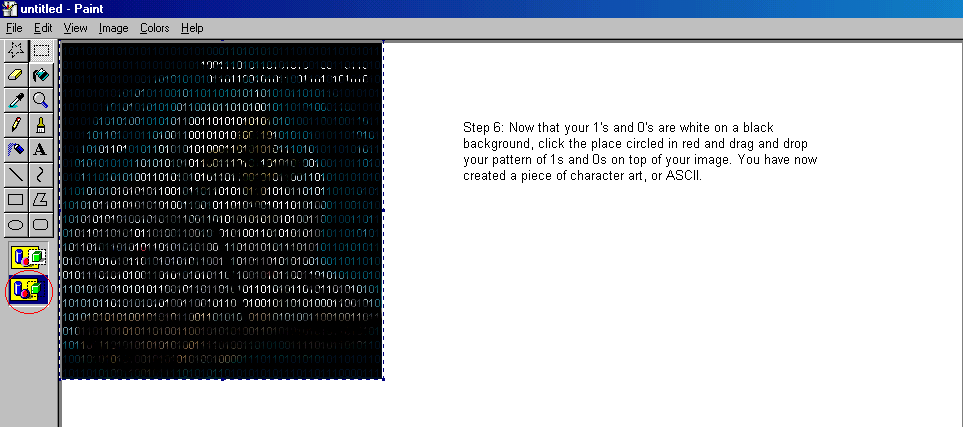963x427 pixels.
Task: Open the Image menu
Action: 114,28
